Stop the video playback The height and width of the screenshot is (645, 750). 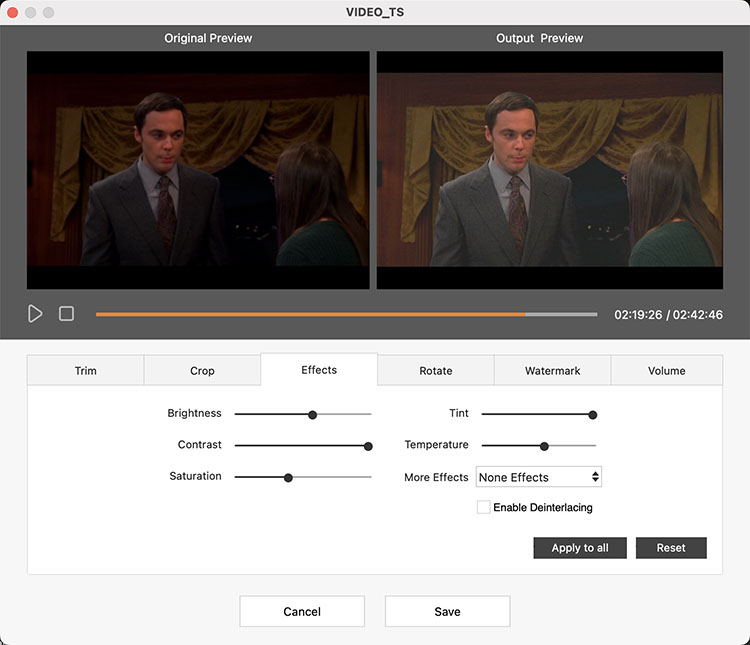pyautogui.click(x=66, y=314)
